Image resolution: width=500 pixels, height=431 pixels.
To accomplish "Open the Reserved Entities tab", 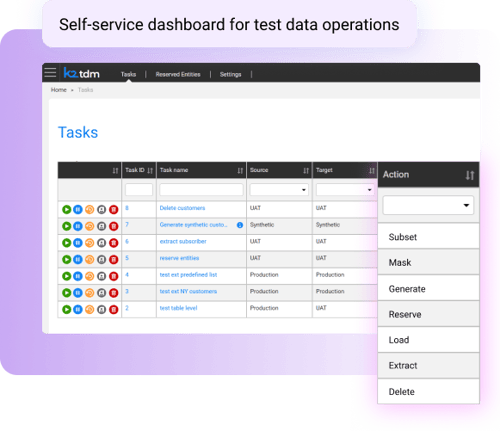I will (x=178, y=74).
